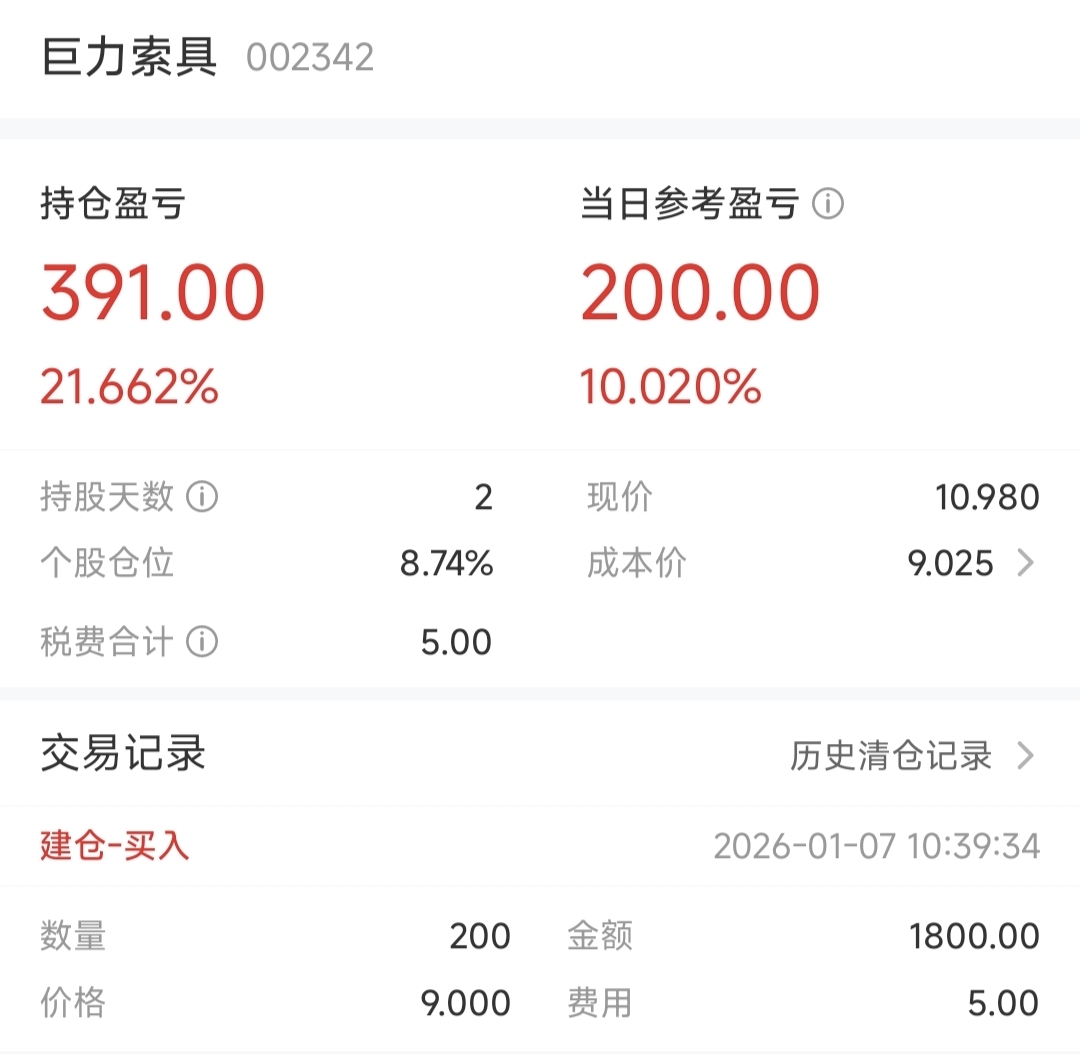Click the 391.00 position profit figure
Viewport: 1080px width, 1054px height.
tap(153, 293)
